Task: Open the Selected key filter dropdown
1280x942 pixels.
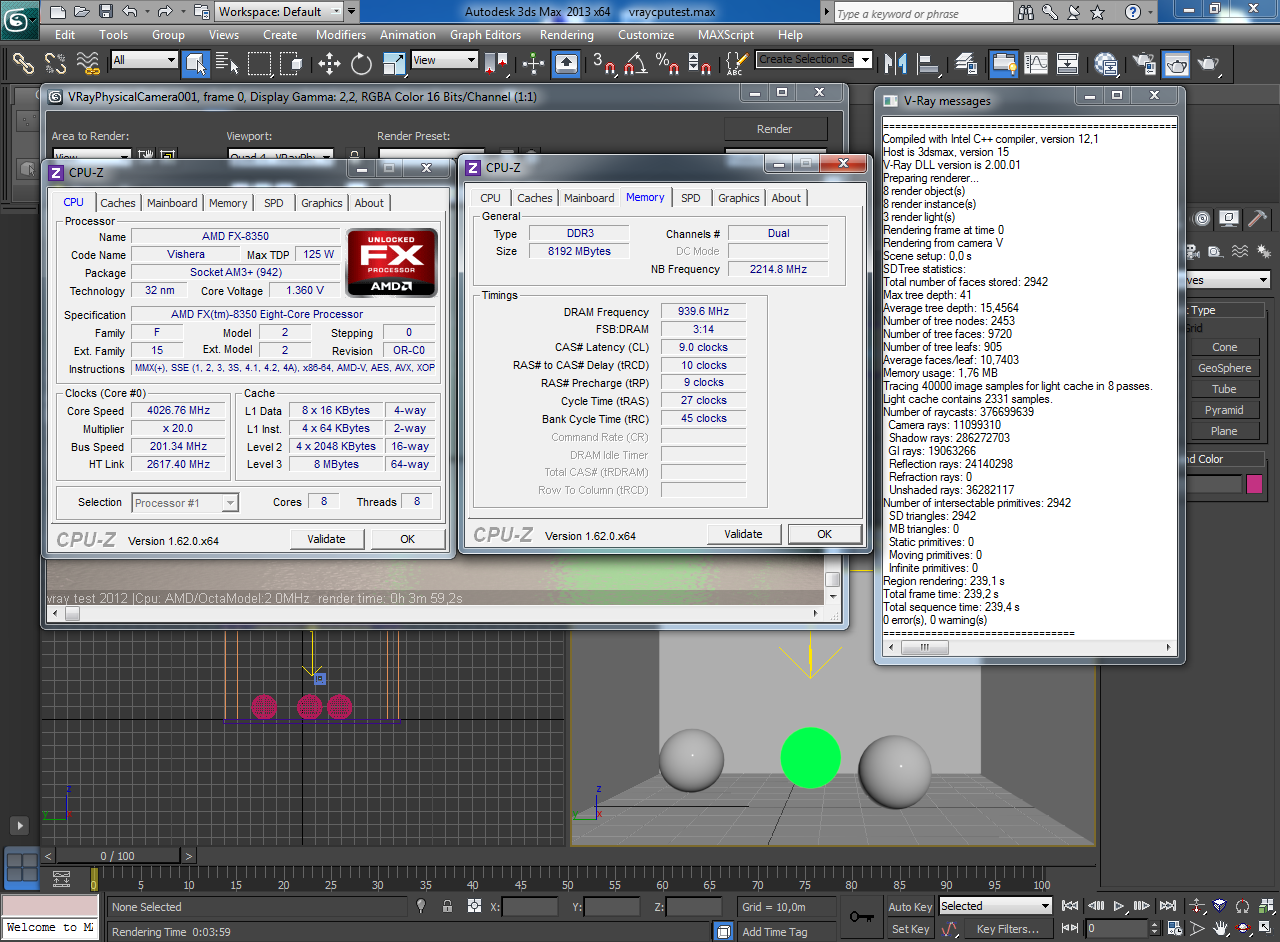Action: (996, 906)
